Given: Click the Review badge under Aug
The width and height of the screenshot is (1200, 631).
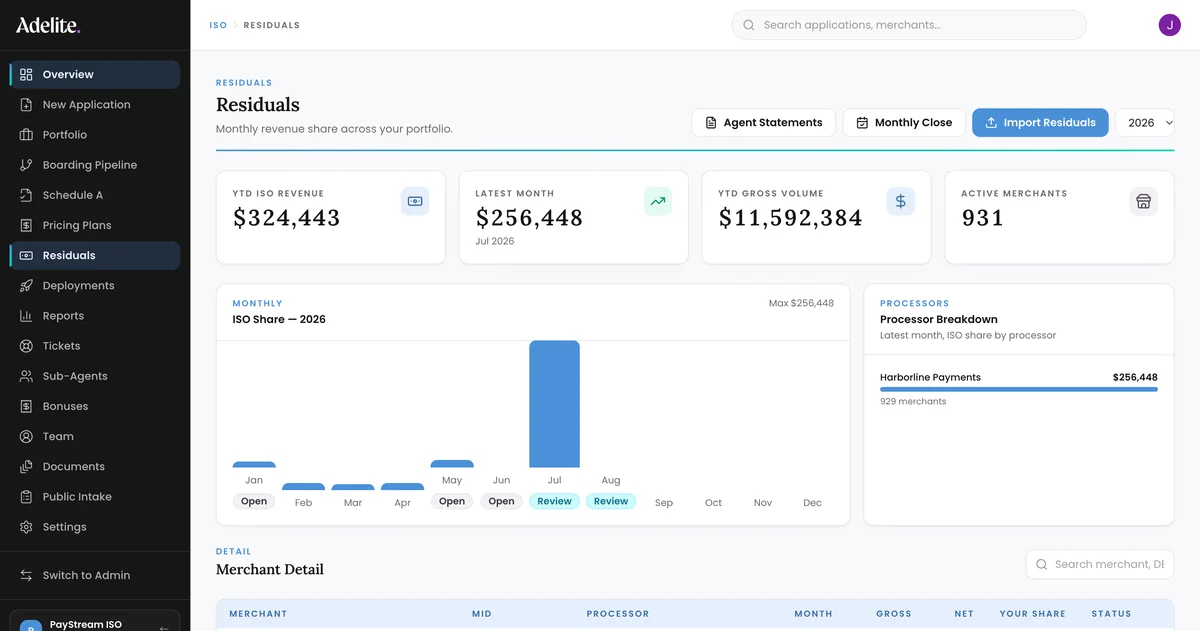Looking at the screenshot, I should tap(611, 501).
